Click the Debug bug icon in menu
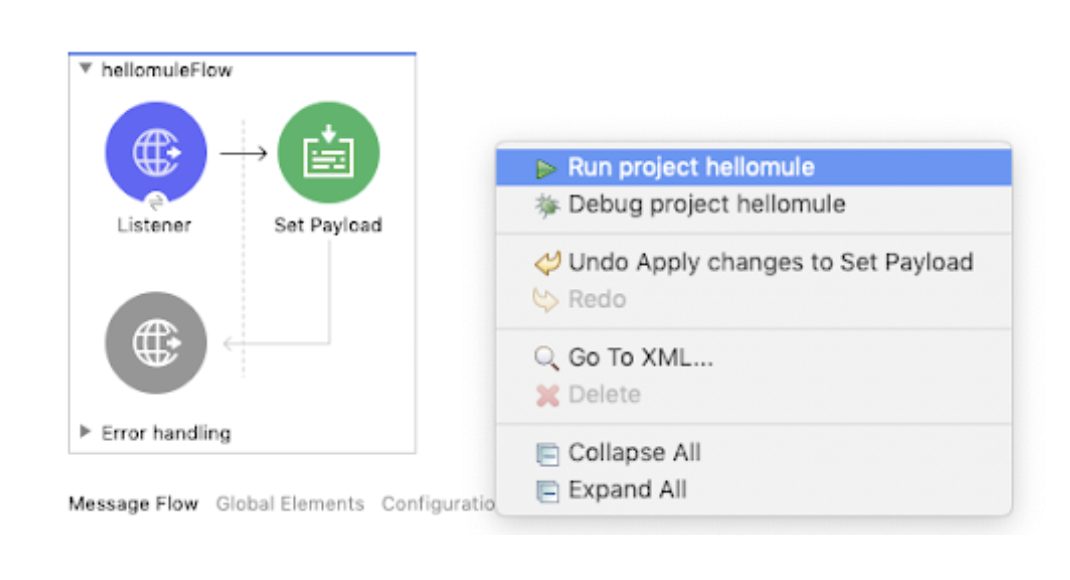1070x580 pixels. [x=547, y=205]
